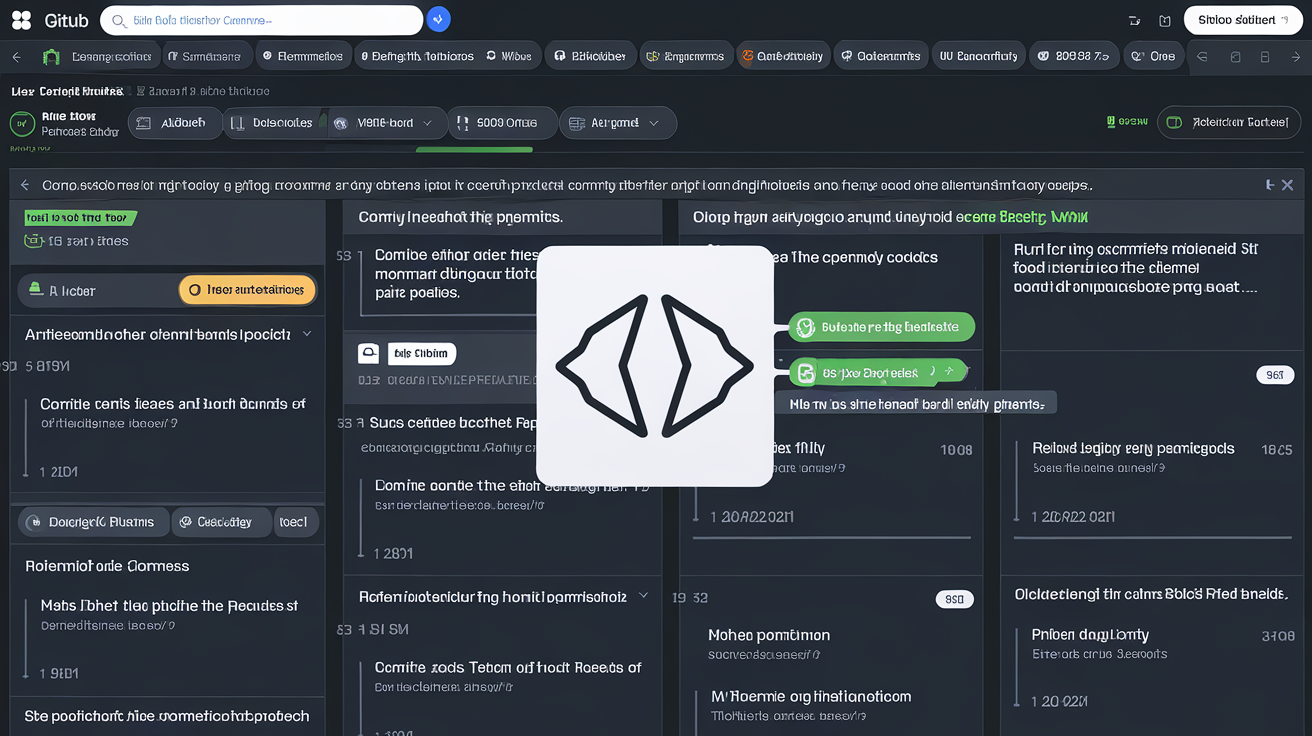
Task: Click the green 08 )ixe Brogt pill
Action: click(x=878, y=373)
